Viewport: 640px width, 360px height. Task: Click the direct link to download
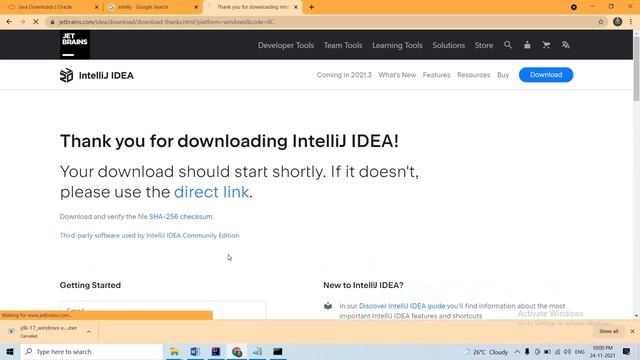point(211,192)
